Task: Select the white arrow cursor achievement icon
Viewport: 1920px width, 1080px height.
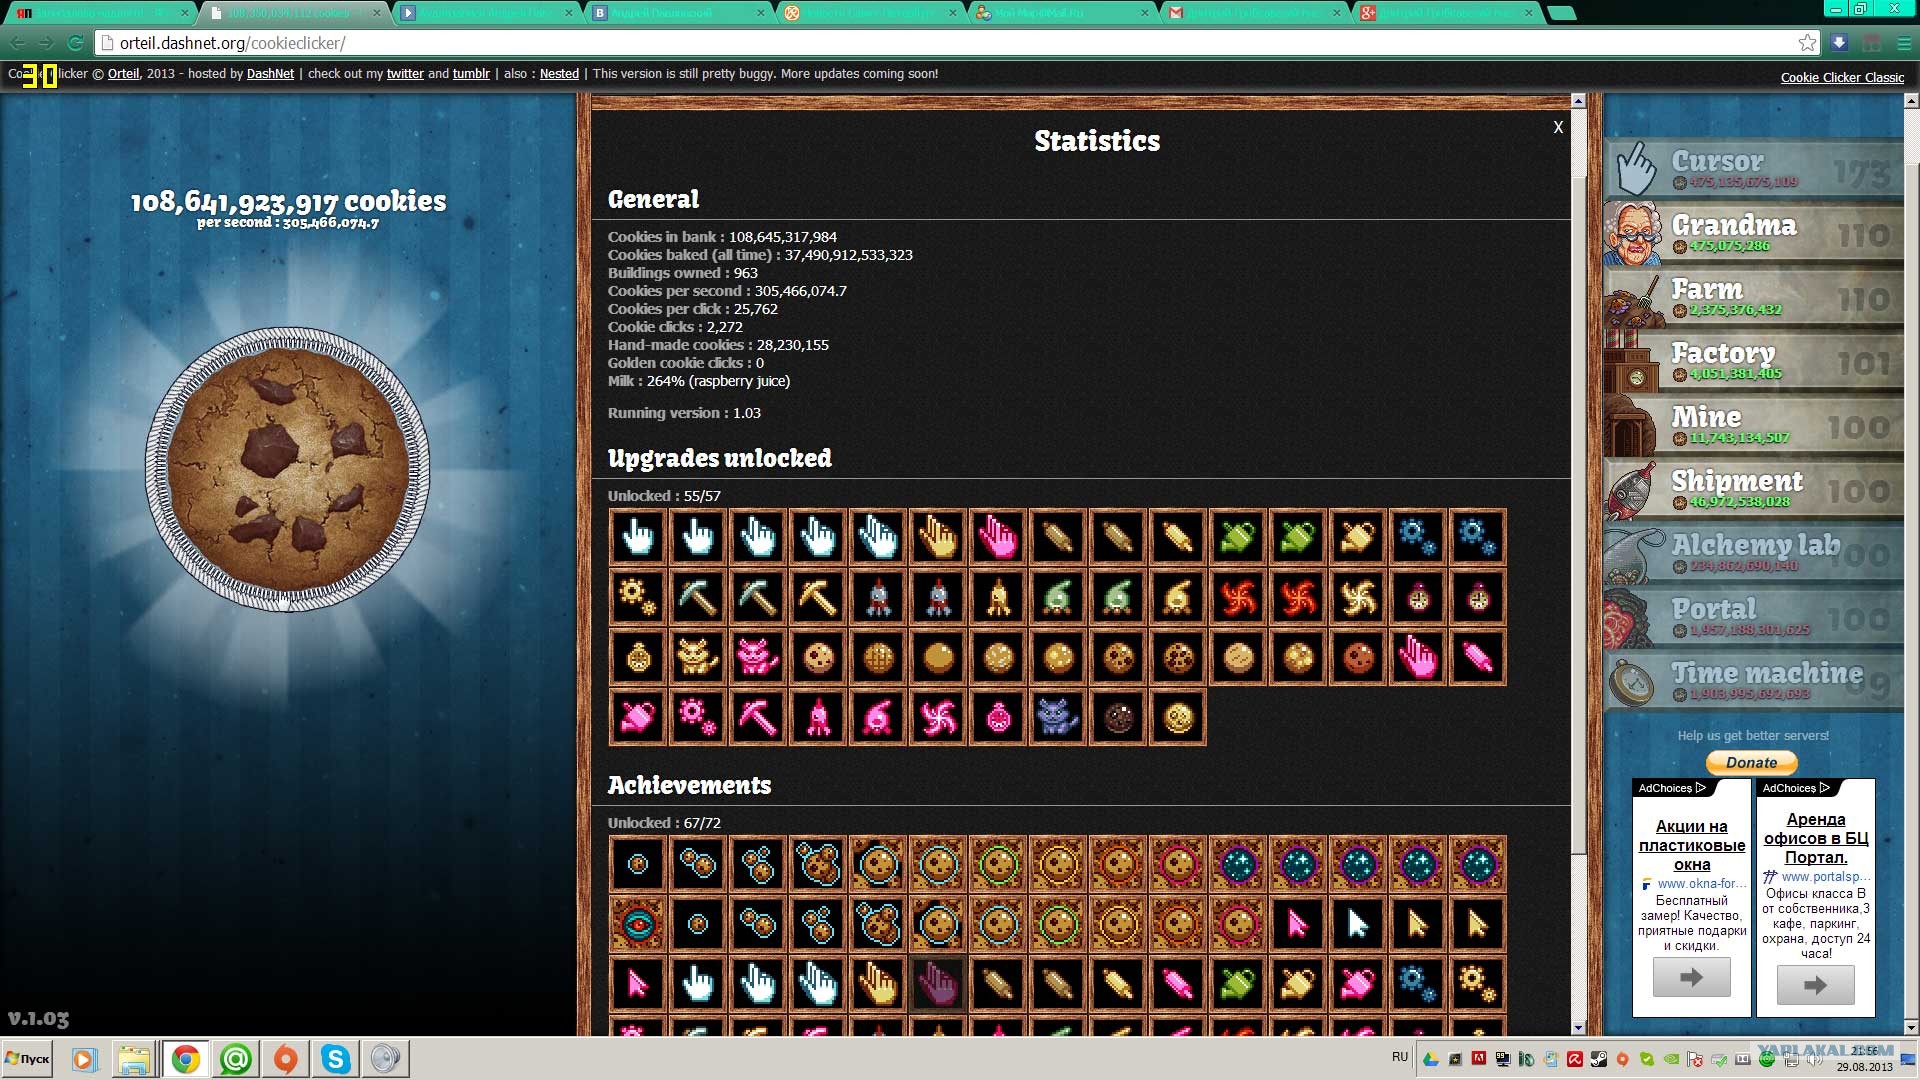Action: (x=1358, y=924)
